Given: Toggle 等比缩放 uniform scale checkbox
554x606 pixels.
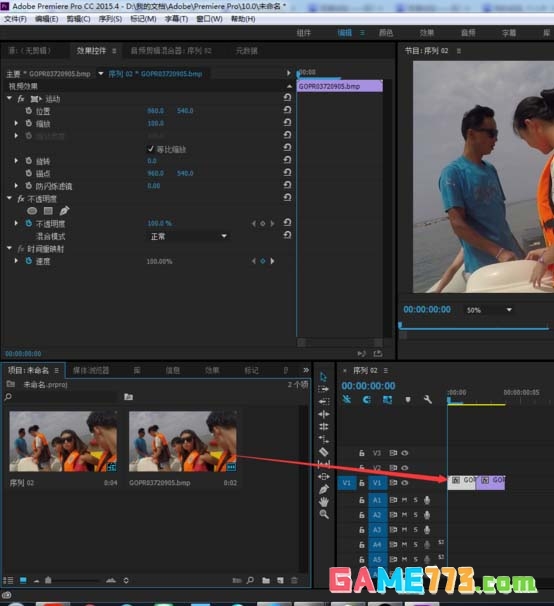Looking at the screenshot, I should (151, 149).
